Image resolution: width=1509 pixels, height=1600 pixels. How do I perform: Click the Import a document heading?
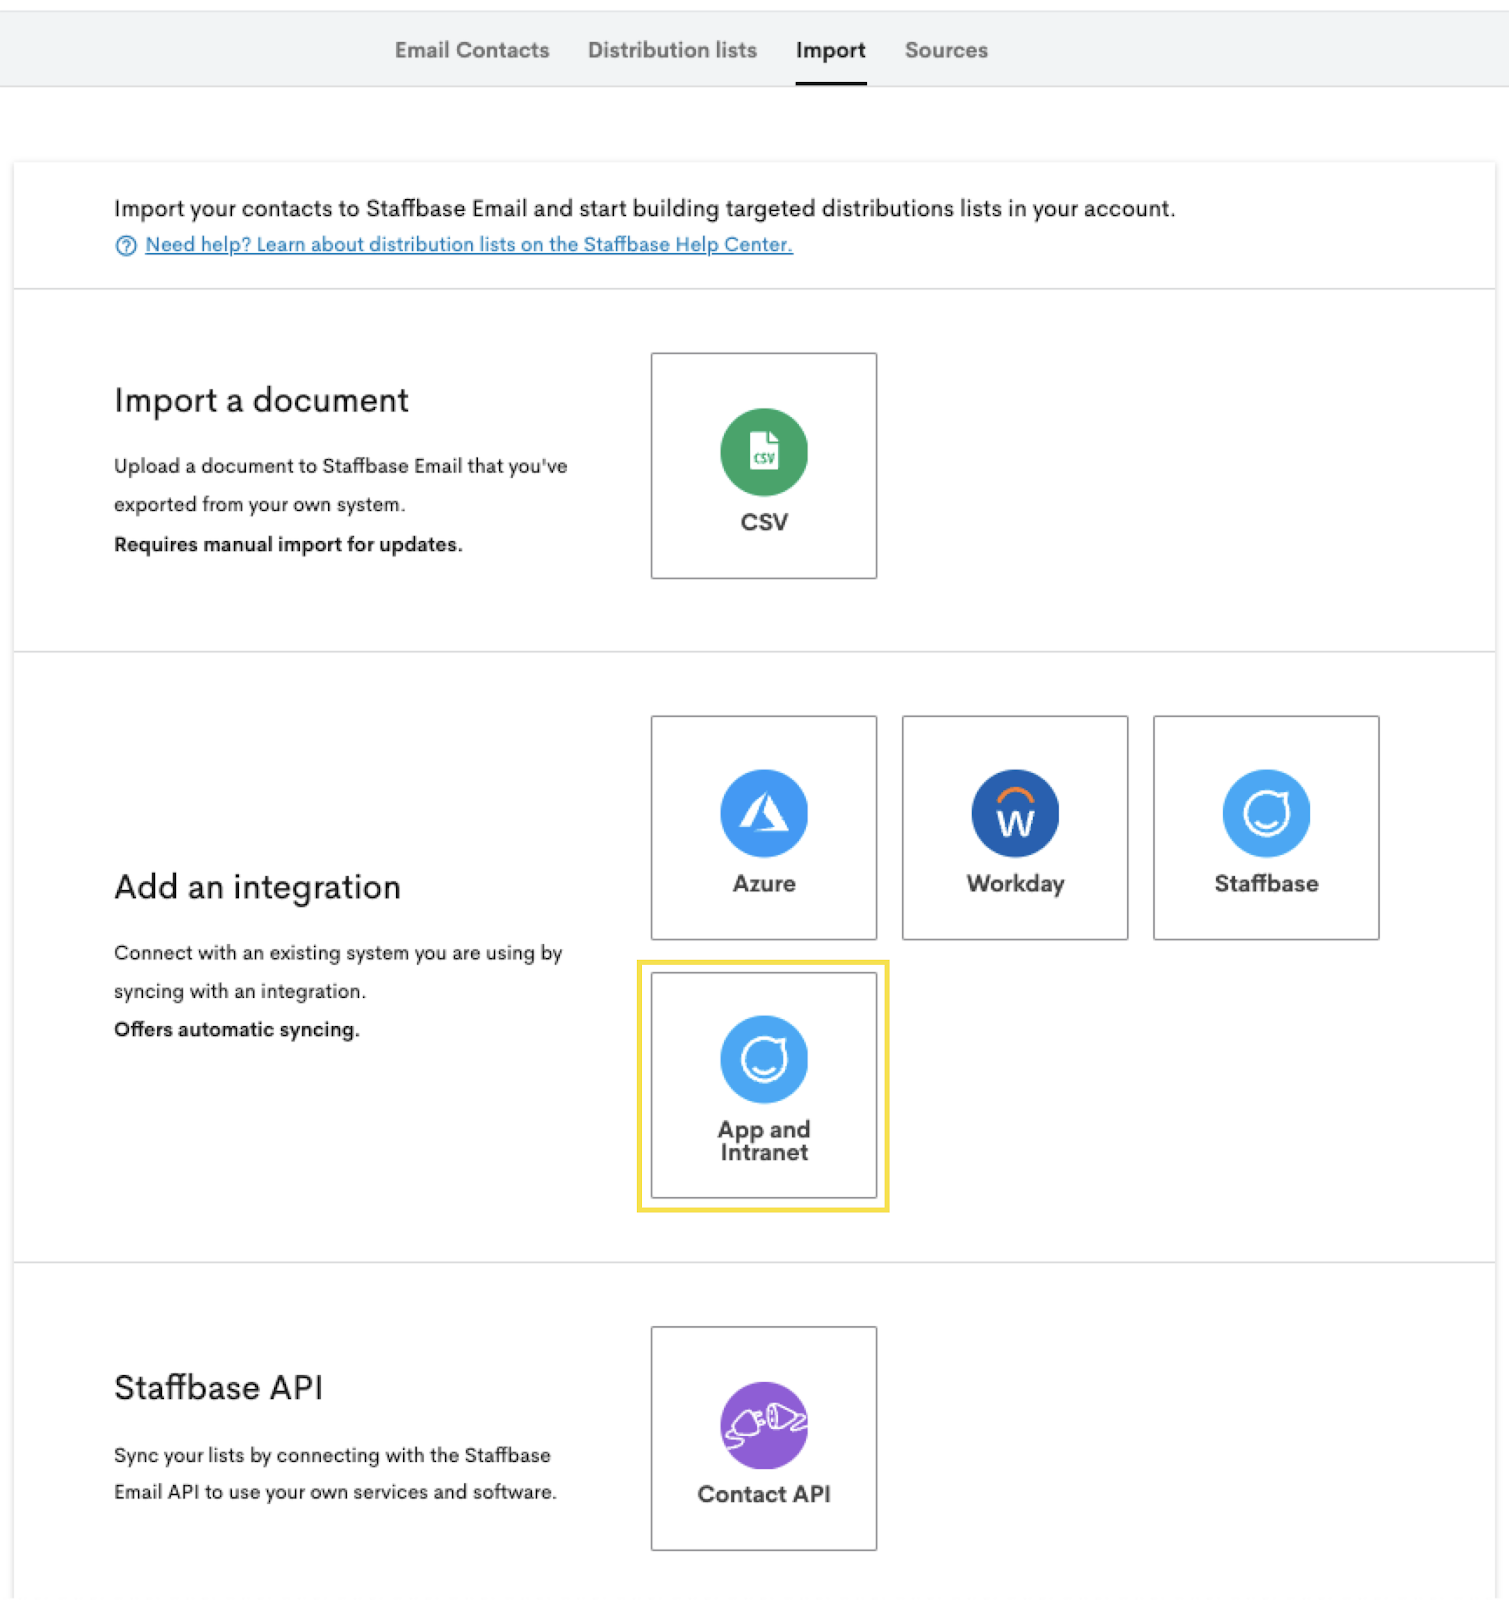(261, 401)
